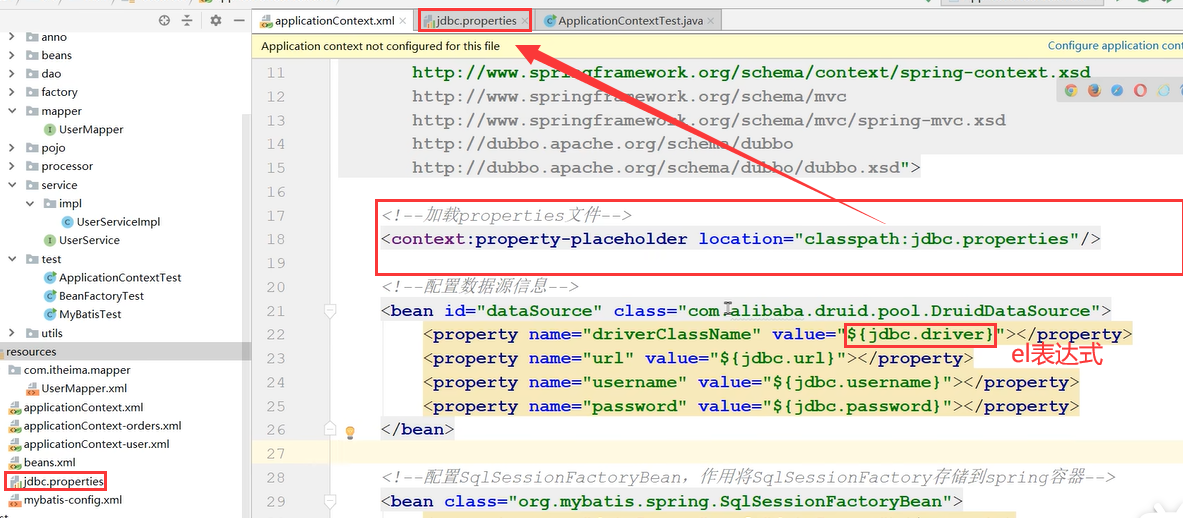Screen dimensions: 1183x518
Task: Select ApplicationContextTest class in project tree
Action: tap(113, 277)
